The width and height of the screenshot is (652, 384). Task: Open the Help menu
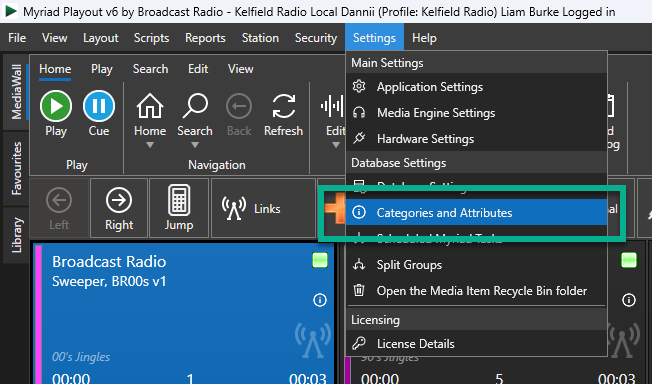[x=424, y=38]
